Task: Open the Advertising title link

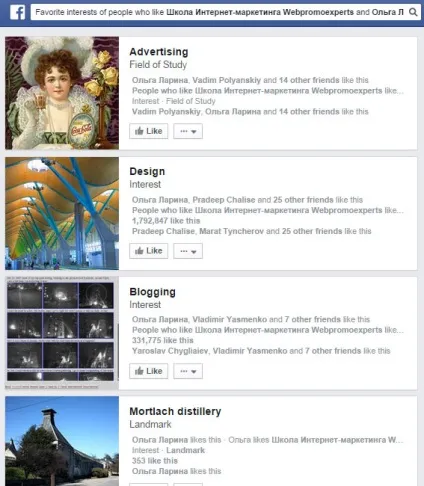Action: (x=159, y=52)
